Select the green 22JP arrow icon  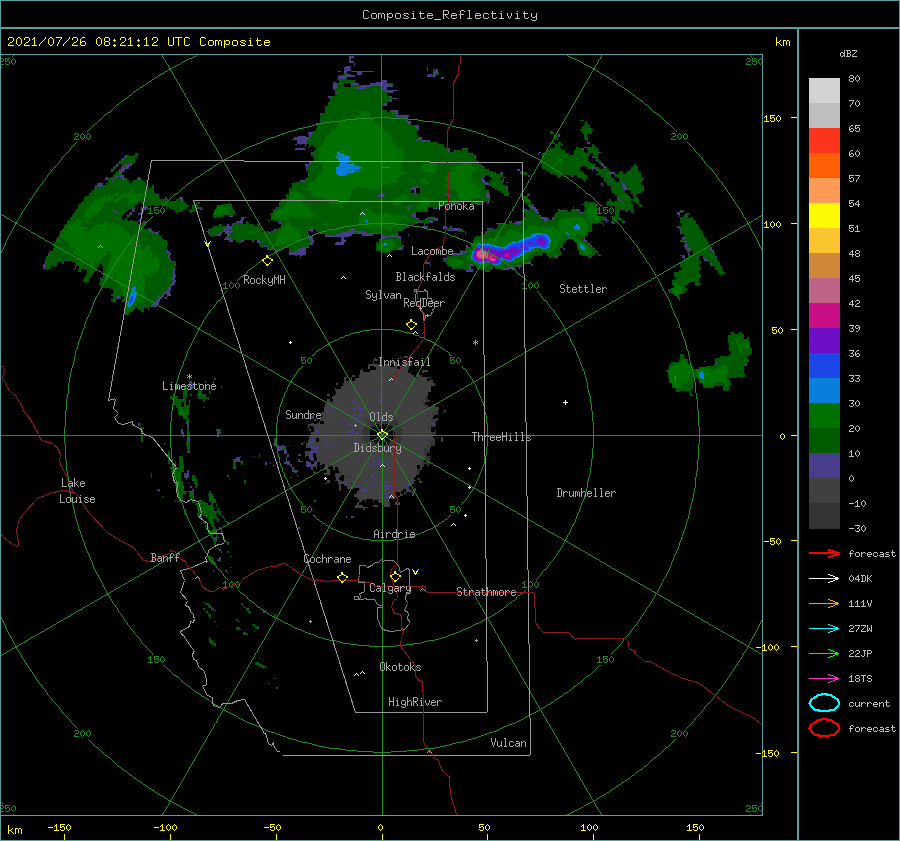tap(824, 653)
